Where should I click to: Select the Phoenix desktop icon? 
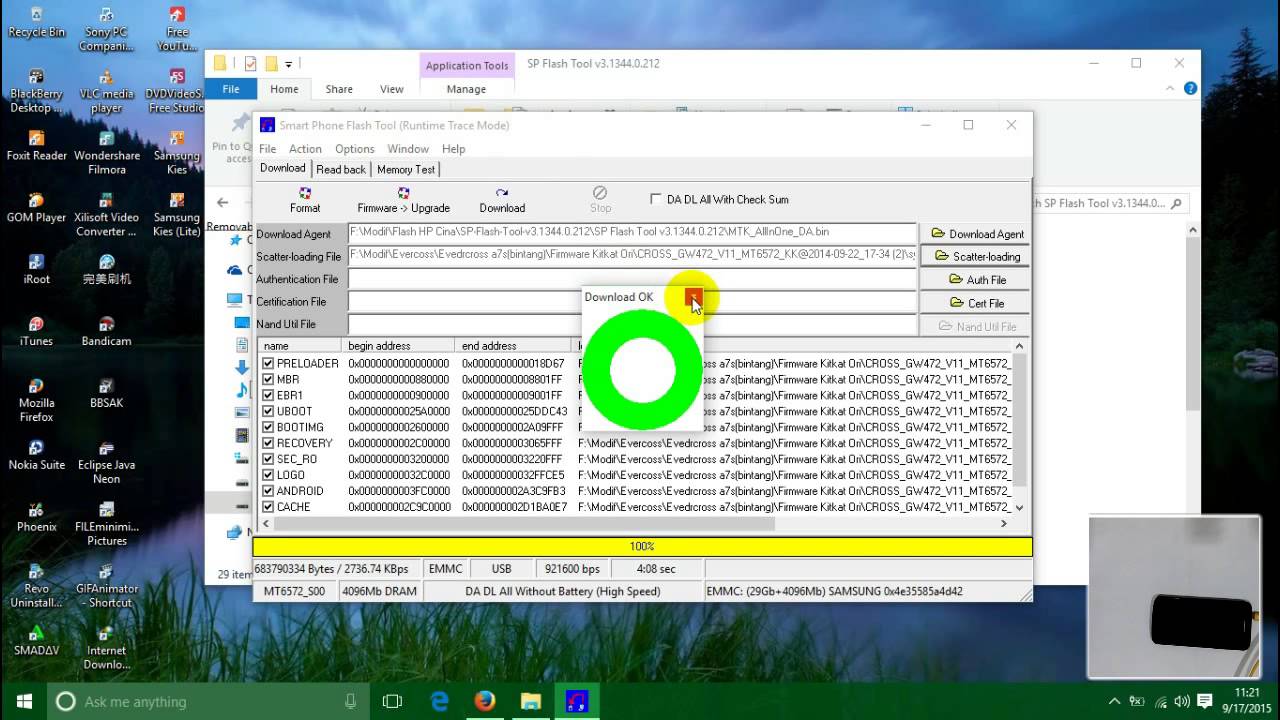[36, 518]
